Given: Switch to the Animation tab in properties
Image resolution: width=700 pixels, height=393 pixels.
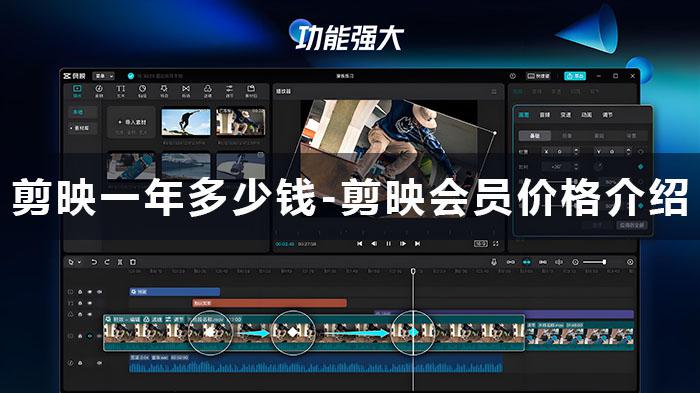Looking at the screenshot, I should coord(587,115).
